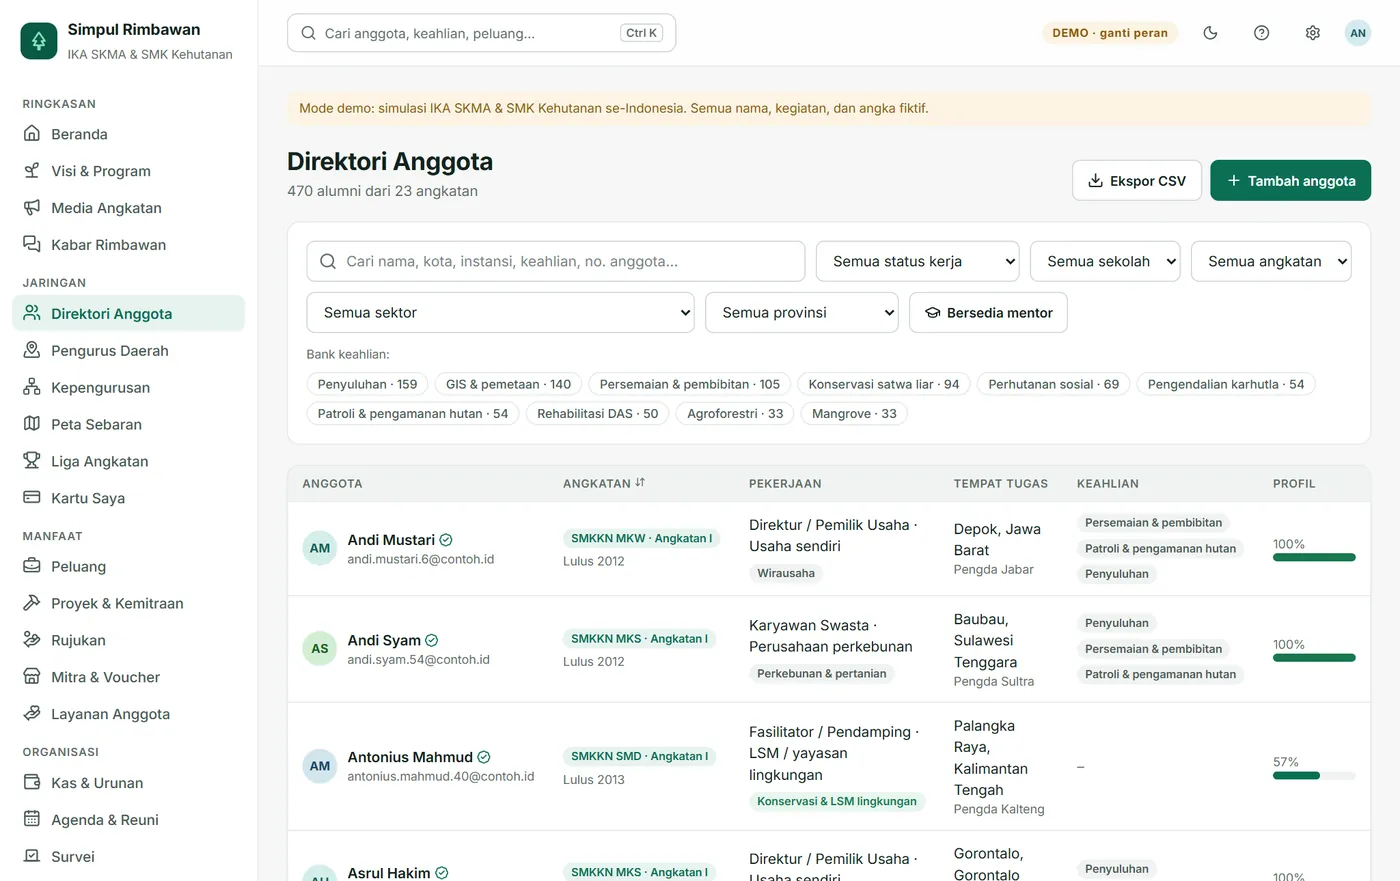Toggle dark mode moon icon

point(1210,33)
